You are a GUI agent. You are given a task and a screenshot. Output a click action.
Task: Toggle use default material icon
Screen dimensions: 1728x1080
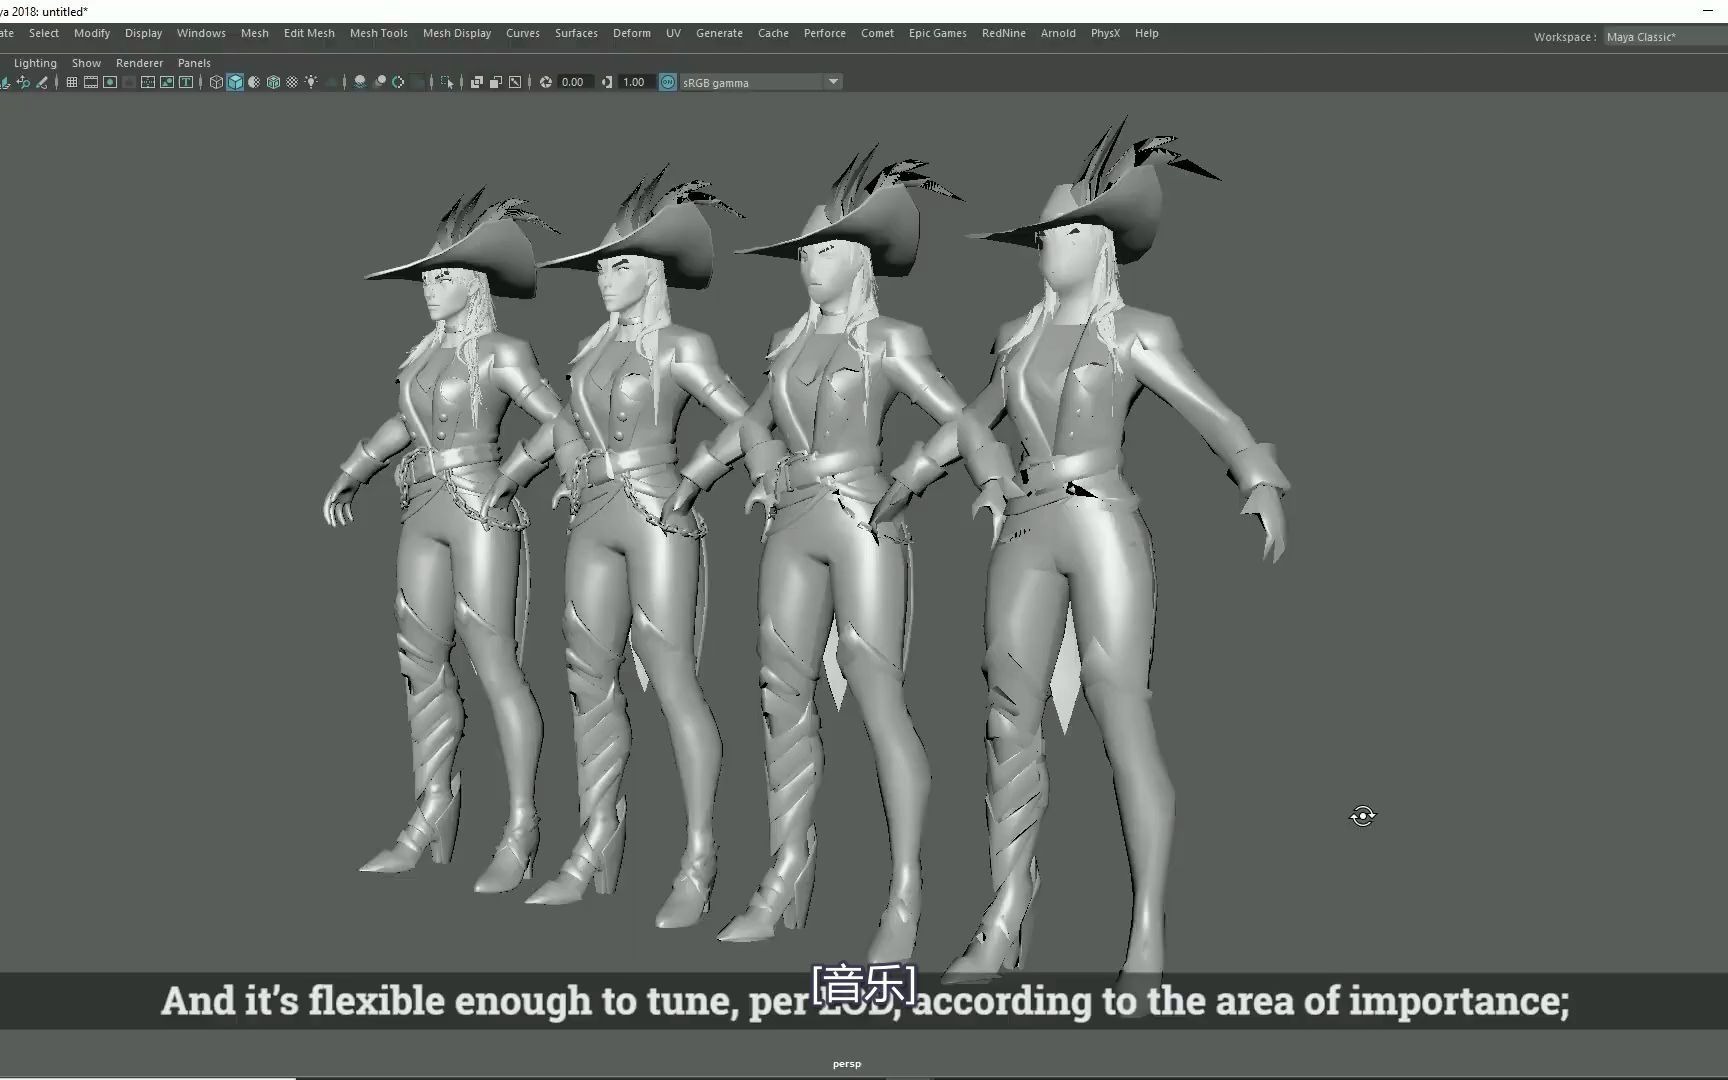click(x=254, y=82)
